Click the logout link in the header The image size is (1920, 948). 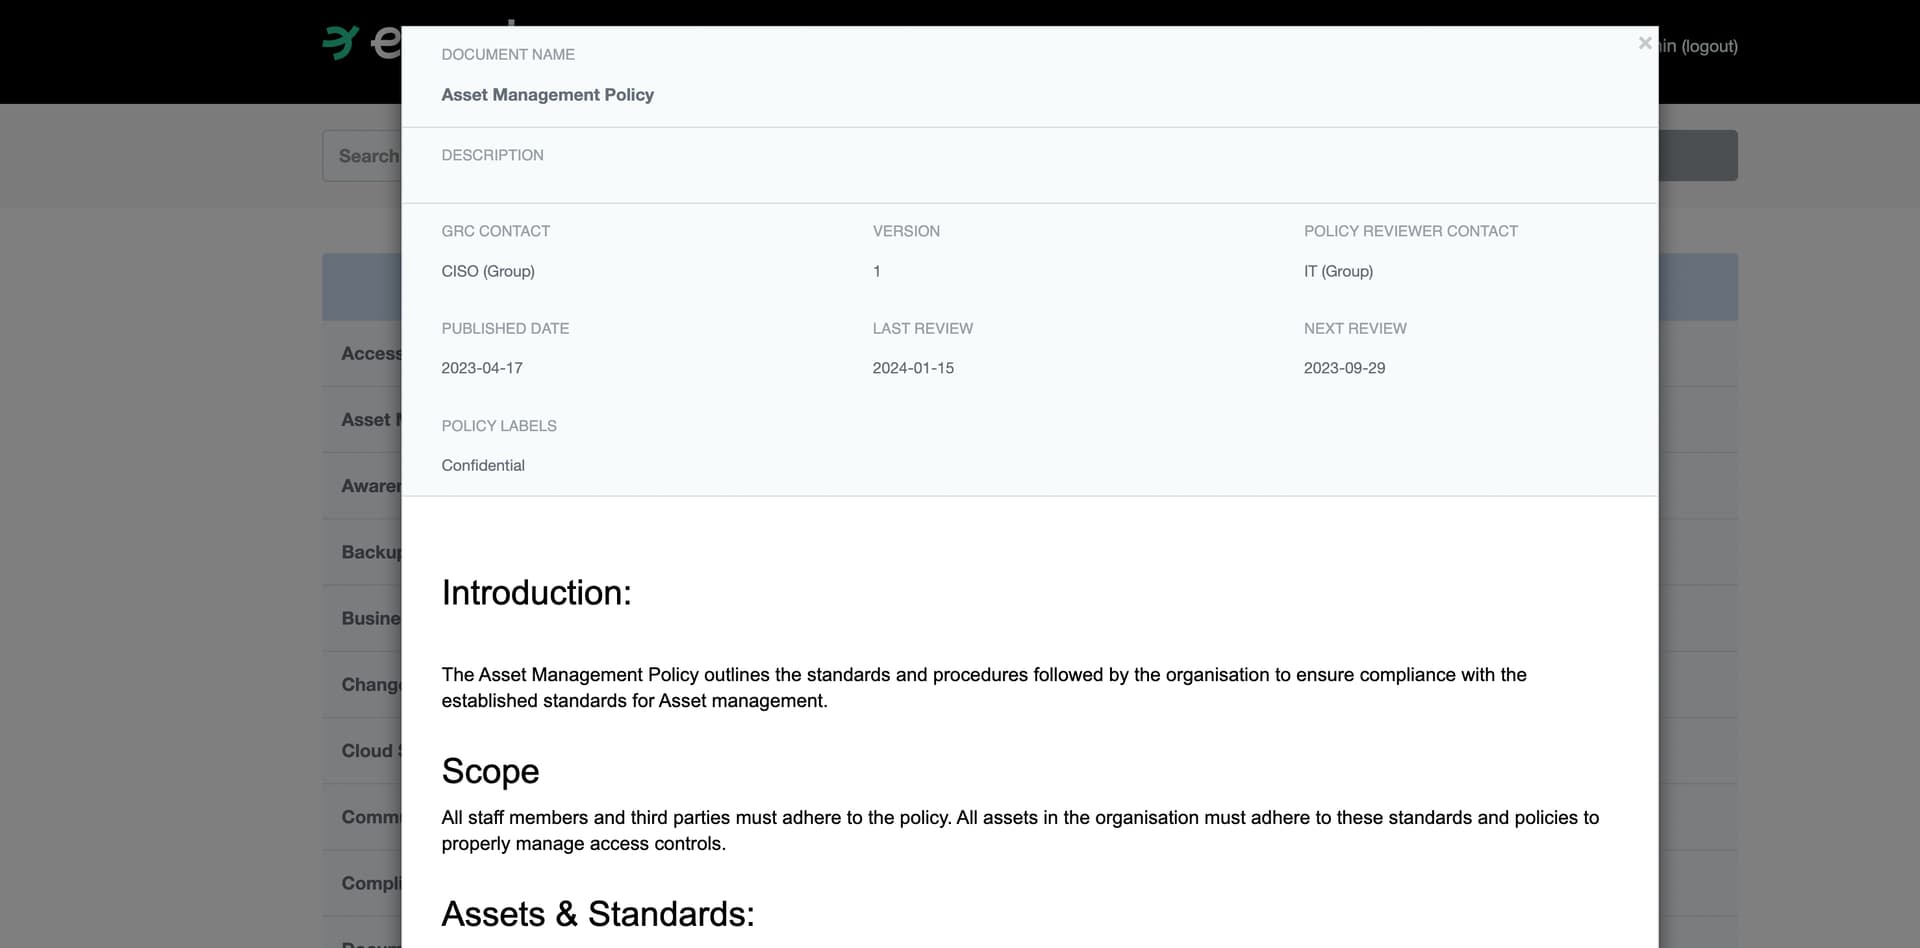tap(1709, 46)
